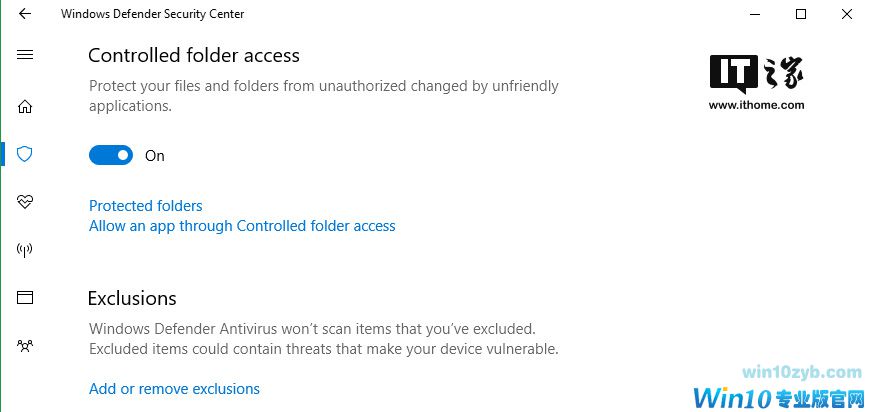Viewport: 870px width, 412px height.
Task: Open Firewall & network protection icon
Action: pos(25,250)
